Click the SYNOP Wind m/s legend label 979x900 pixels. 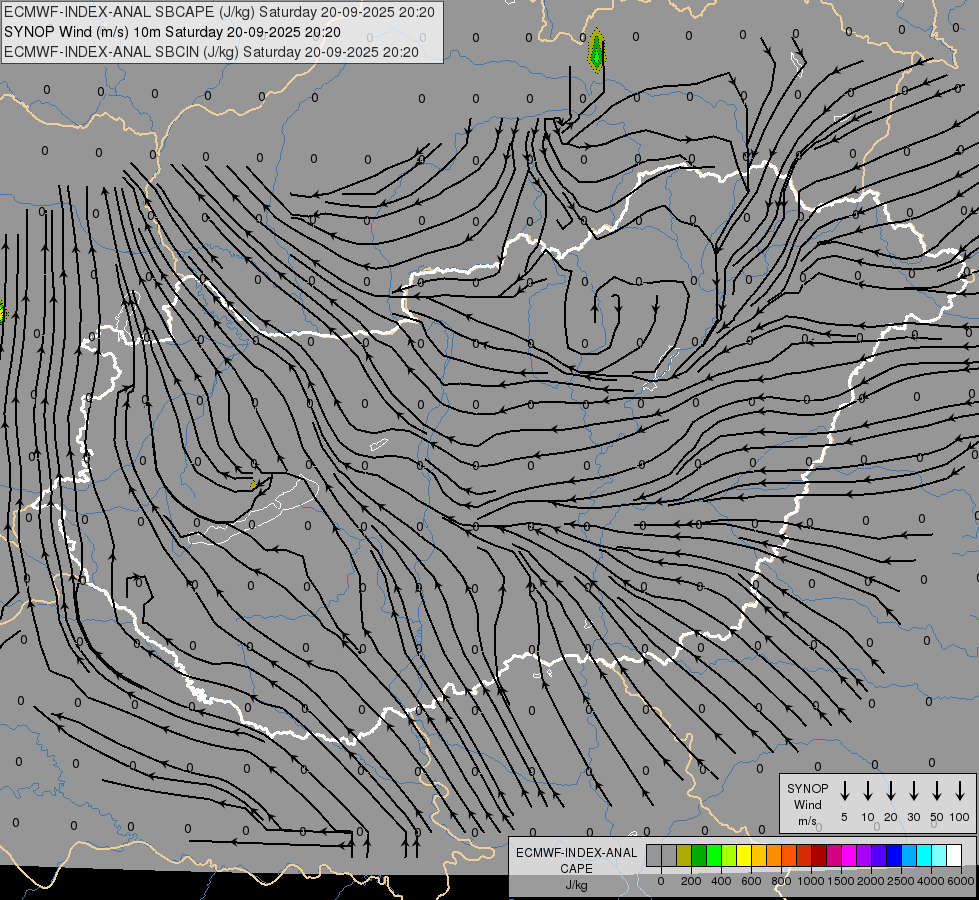[807, 804]
